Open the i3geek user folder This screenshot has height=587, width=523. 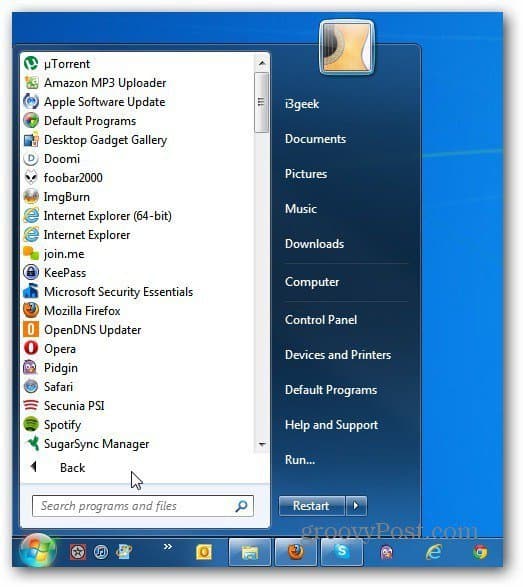[x=302, y=104]
